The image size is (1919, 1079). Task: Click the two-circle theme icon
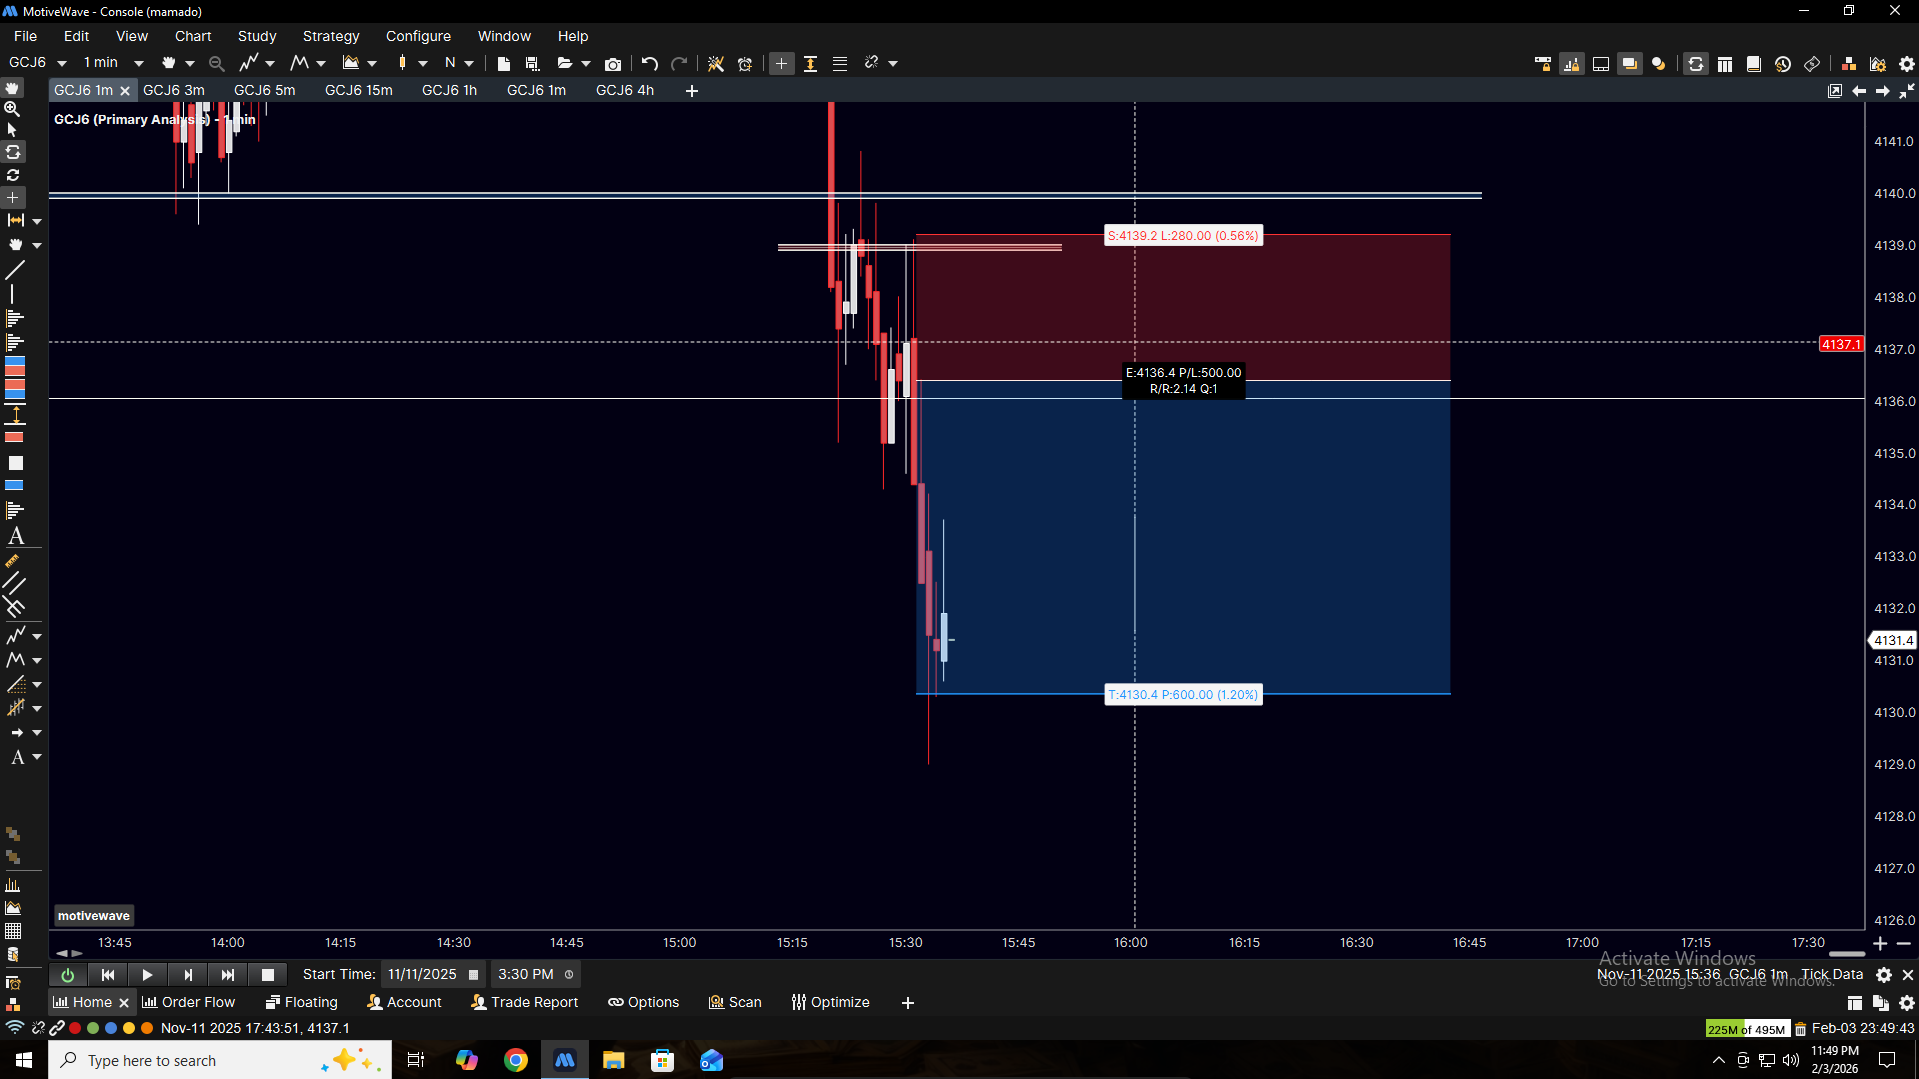tap(1659, 63)
